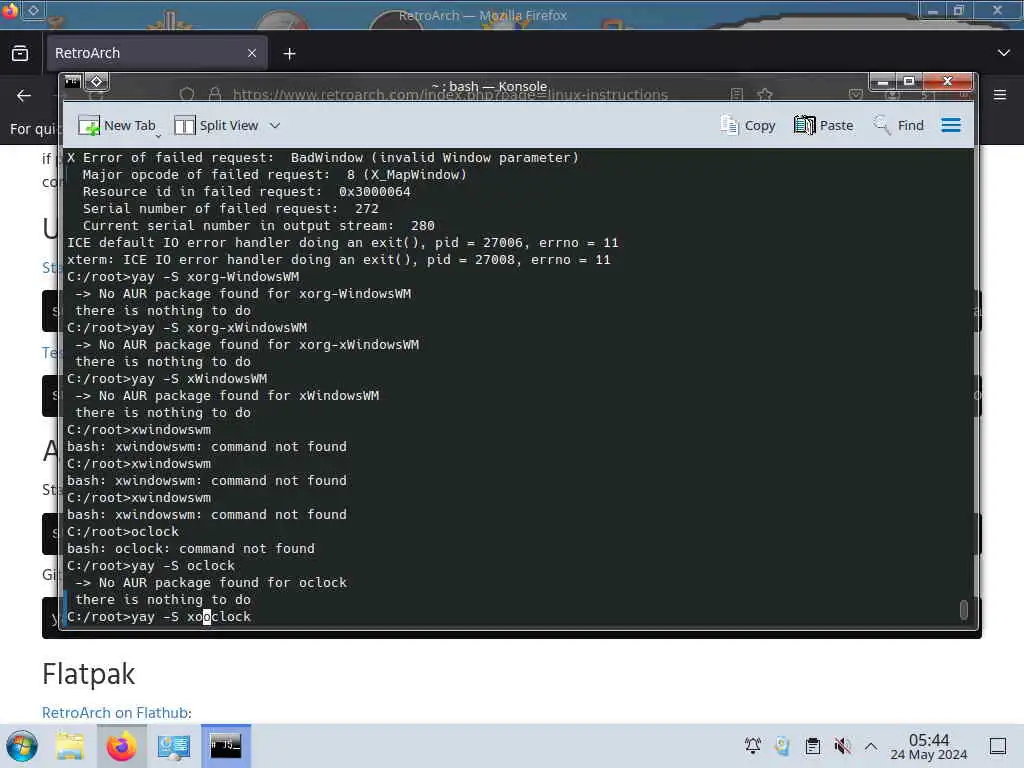Click the Konsole terminal icon in title bar
The width and height of the screenshot is (1024, 768).
[72, 82]
